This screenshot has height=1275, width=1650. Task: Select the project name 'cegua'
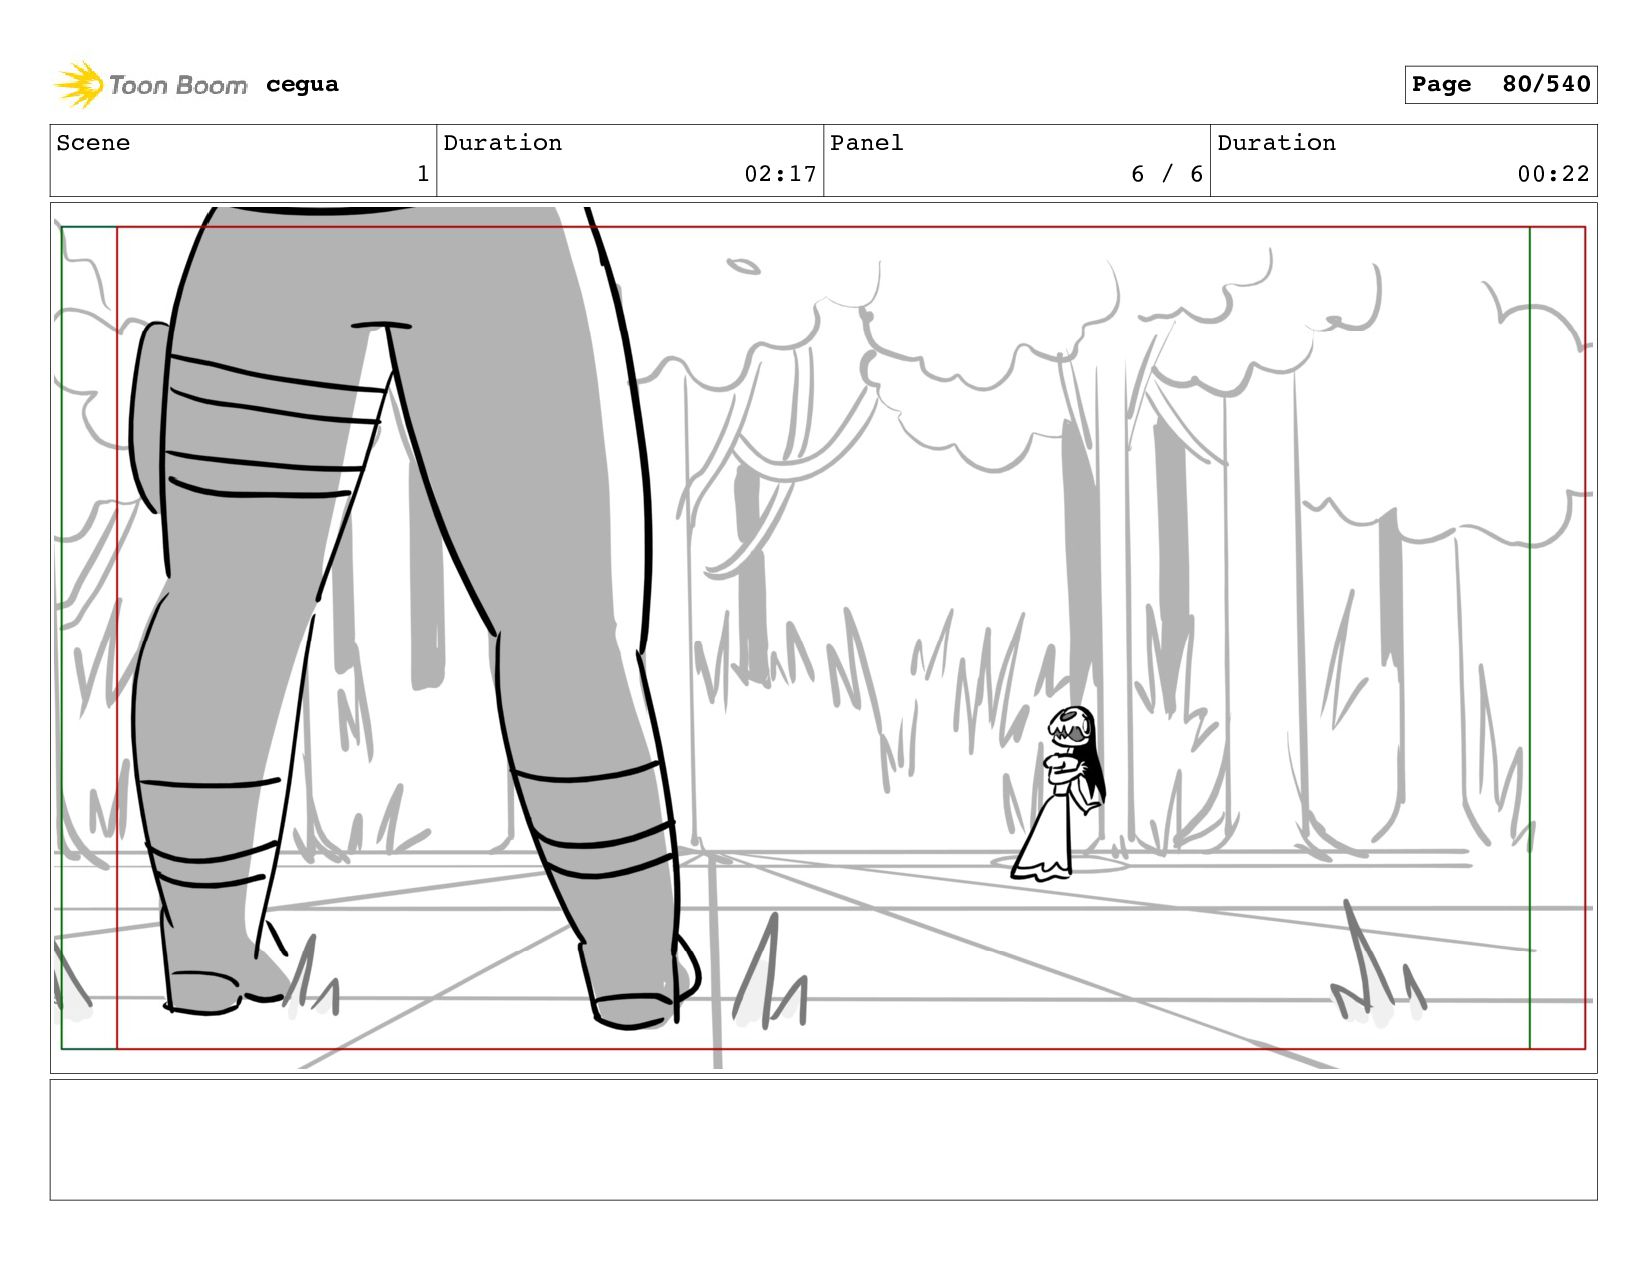(x=302, y=85)
